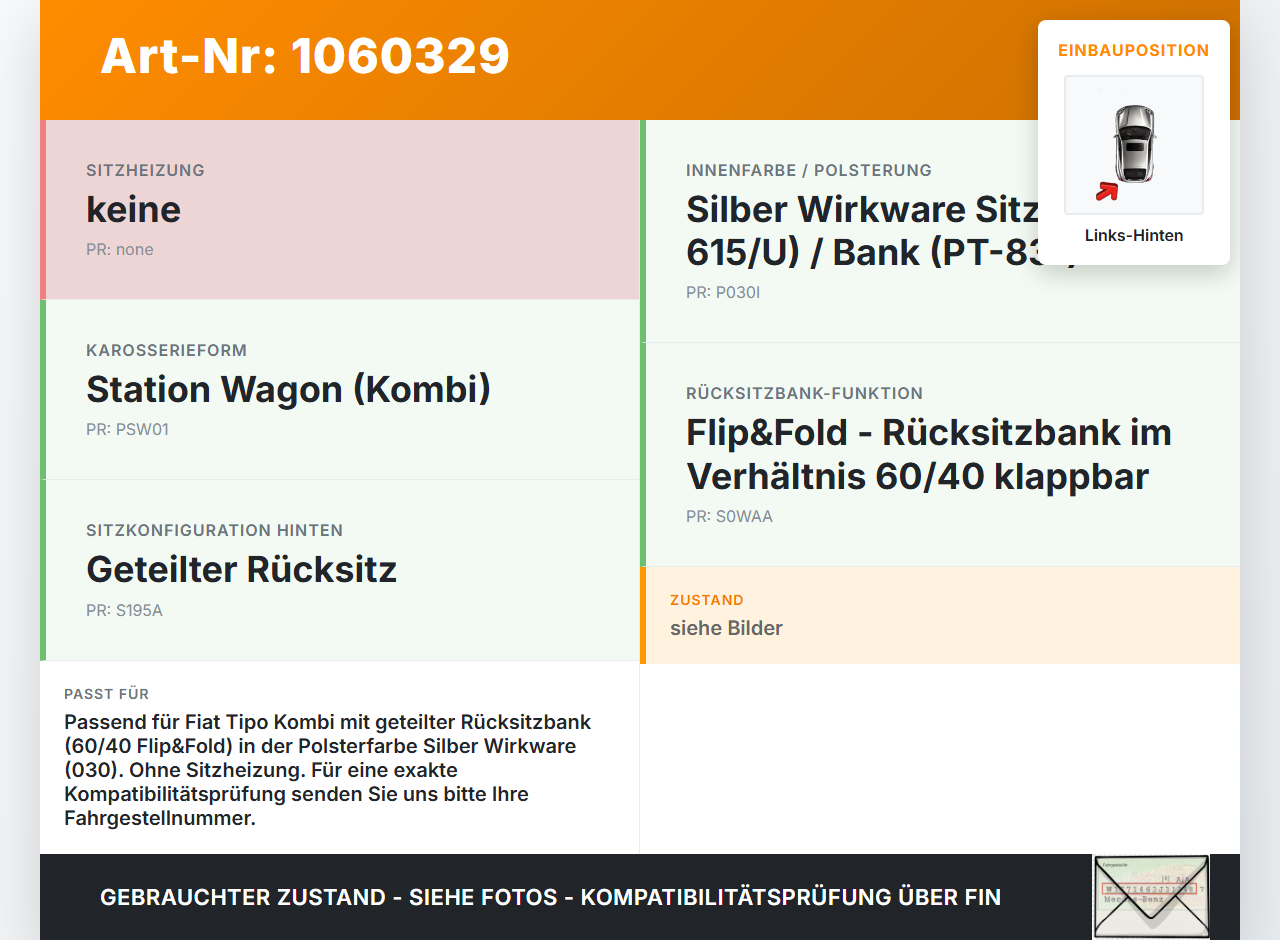Click the 'siehe Bilder' condition text
This screenshot has height=940, width=1280.
pos(726,628)
